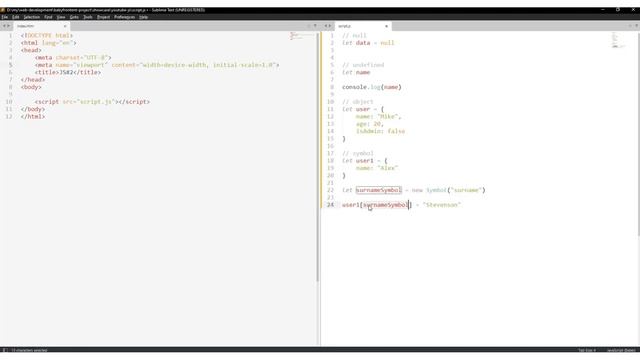Click the right pane vertical scrollbar
The image size is (640, 360).
(x=638, y=134)
